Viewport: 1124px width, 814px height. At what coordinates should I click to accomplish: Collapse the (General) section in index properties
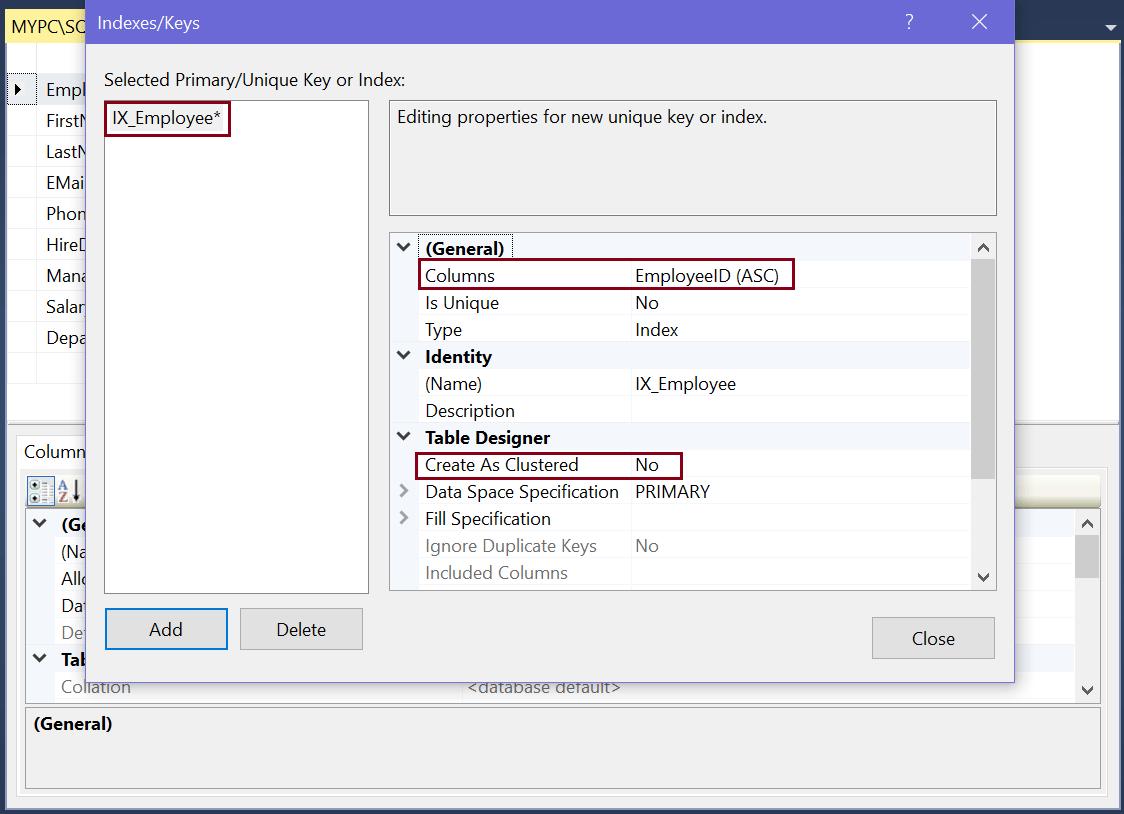coord(404,248)
